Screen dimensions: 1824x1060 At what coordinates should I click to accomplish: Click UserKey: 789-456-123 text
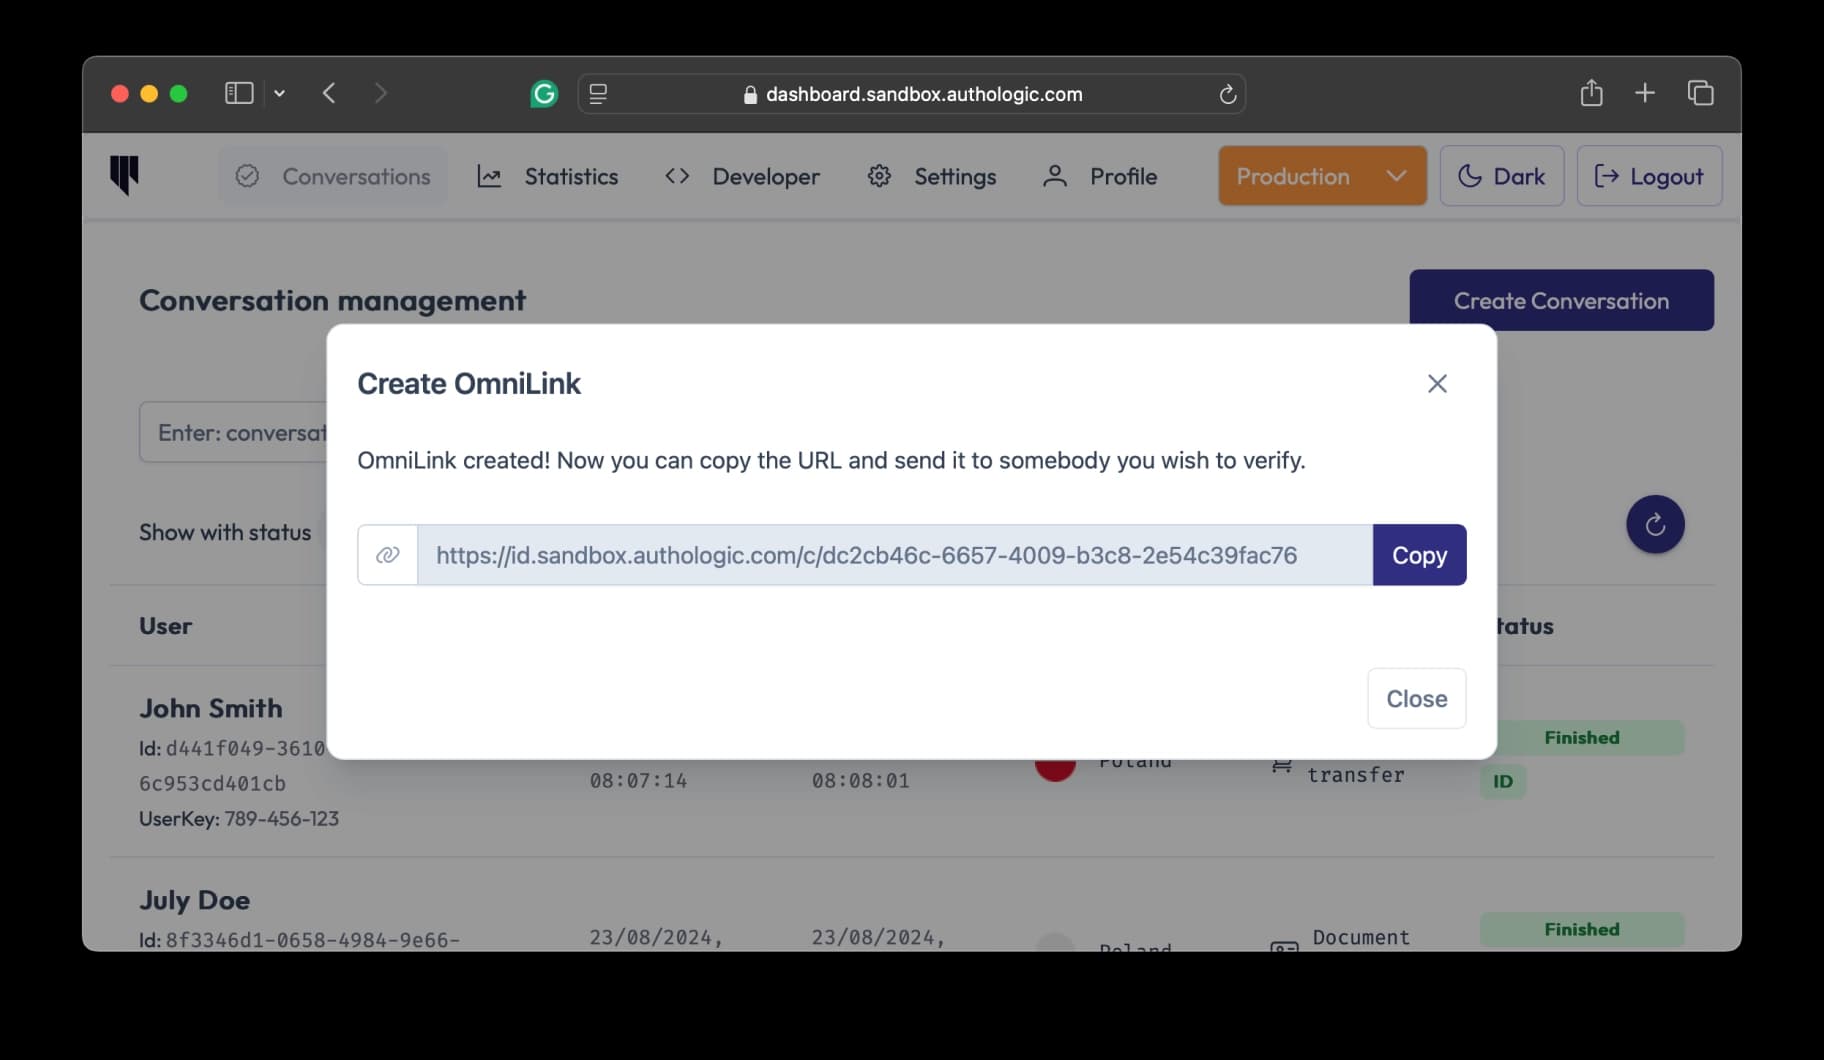tap(239, 819)
